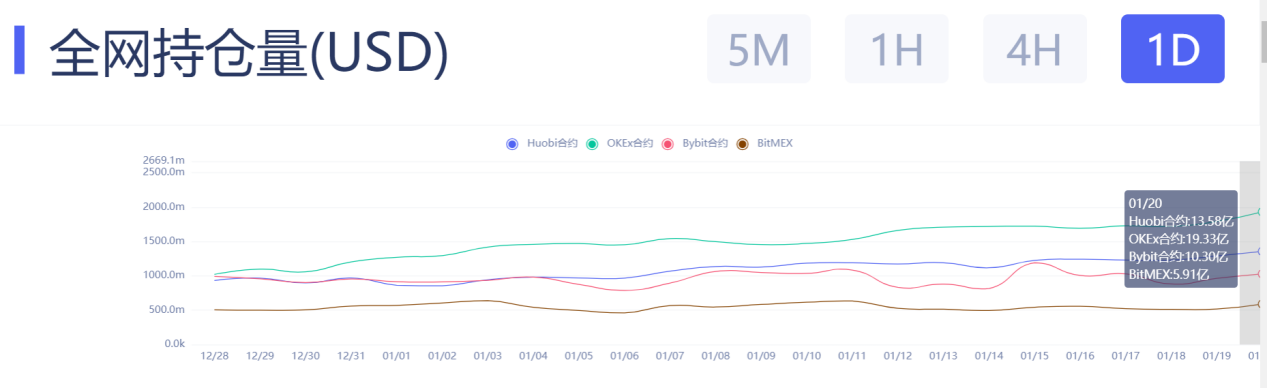Screen dimensions: 1267x388
Task: Toggle Bybit合约 series in legend
Action: pos(694,144)
